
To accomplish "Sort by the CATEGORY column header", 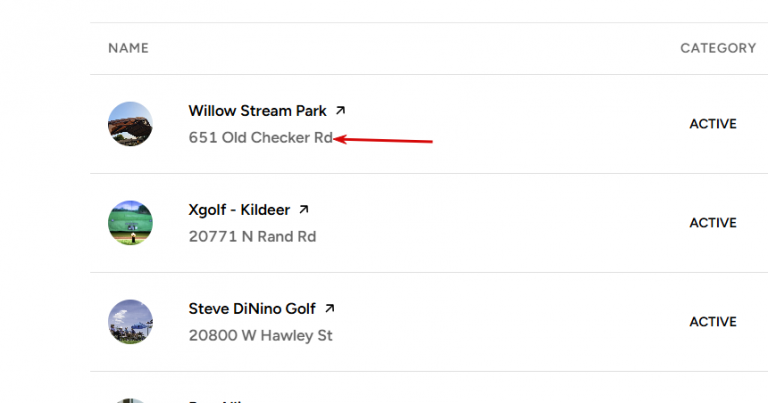I will click(718, 48).
